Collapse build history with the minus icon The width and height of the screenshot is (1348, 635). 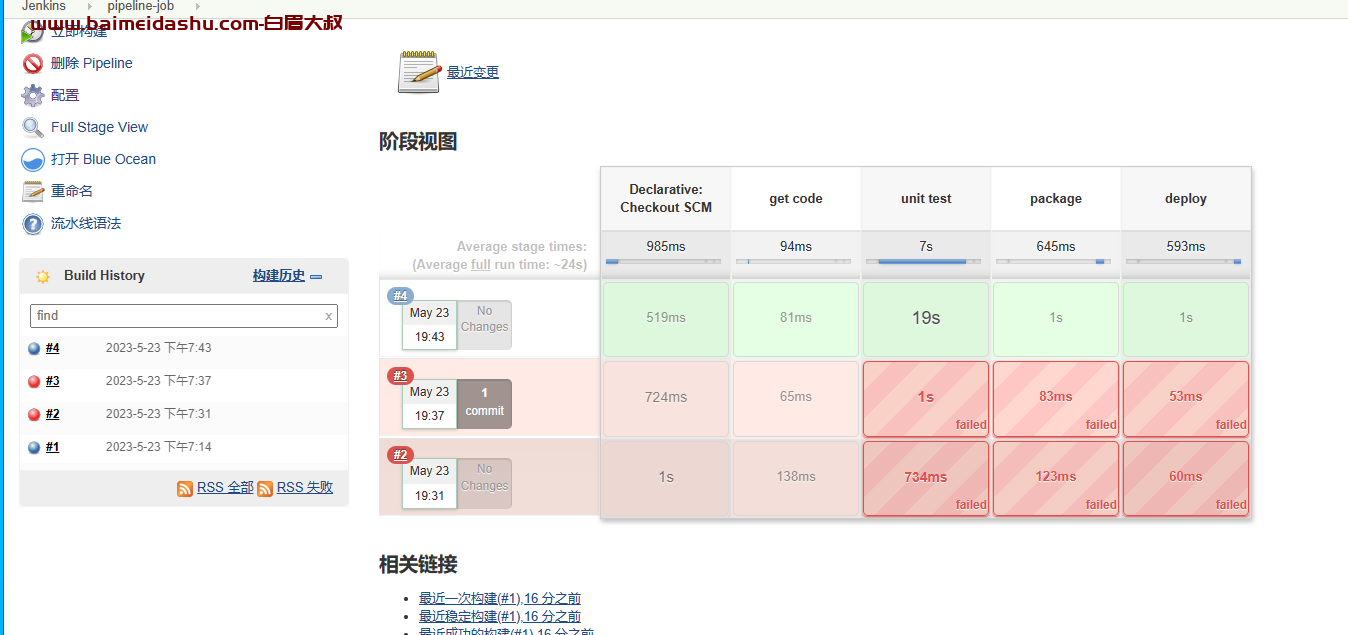(x=316, y=277)
